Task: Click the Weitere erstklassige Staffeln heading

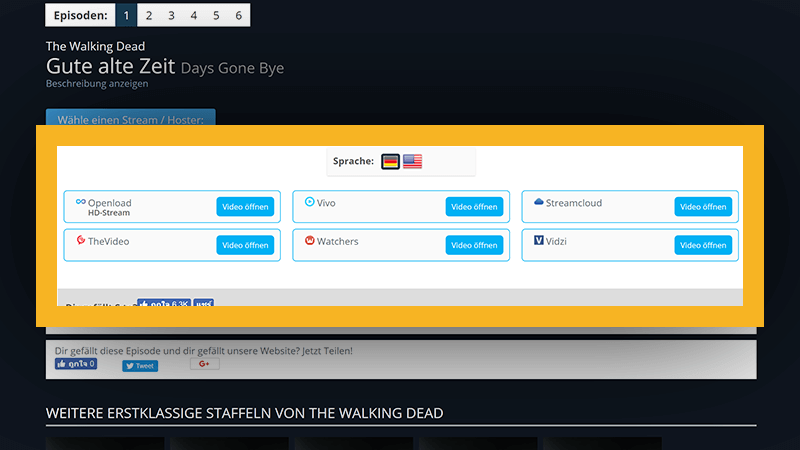Action: (x=244, y=413)
